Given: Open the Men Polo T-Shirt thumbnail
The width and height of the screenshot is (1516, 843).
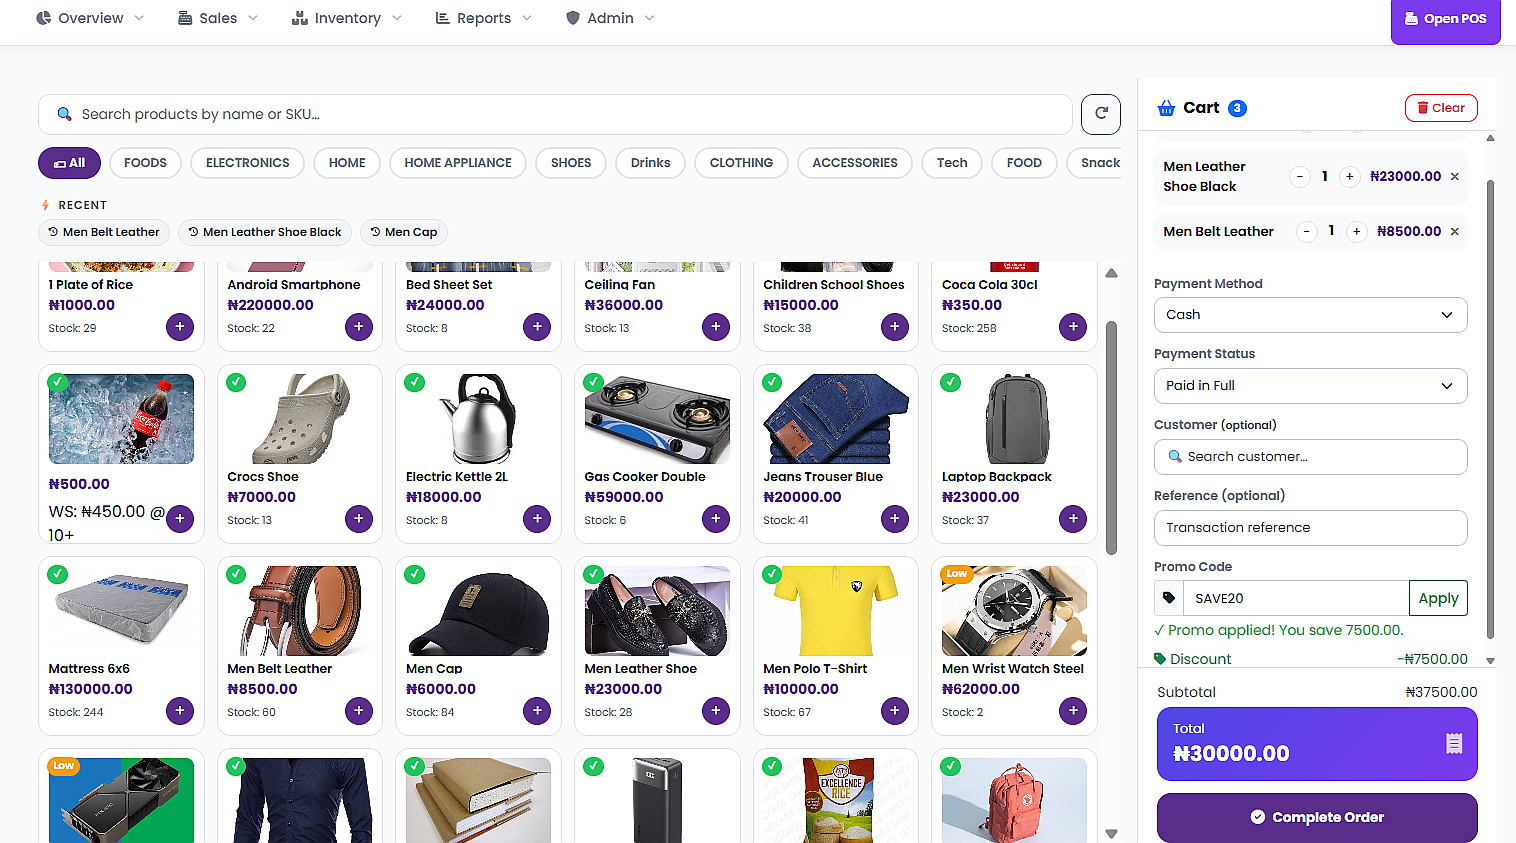Looking at the screenshot, I should point(836,611).
